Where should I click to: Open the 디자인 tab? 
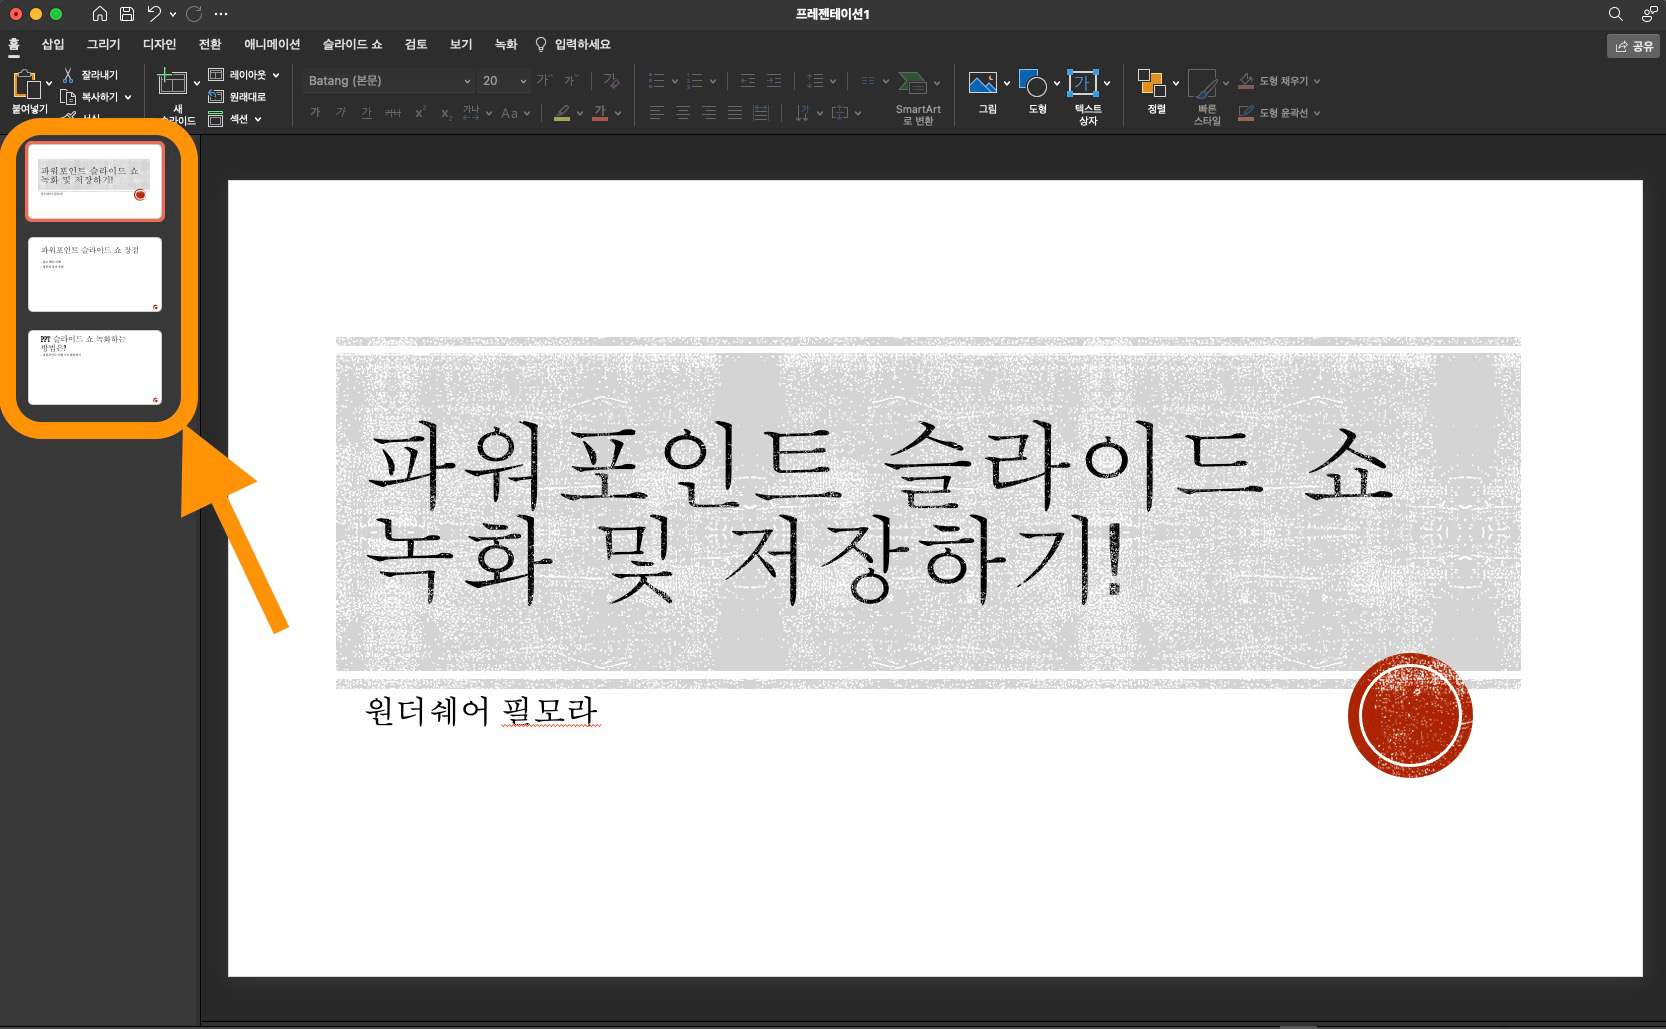point(159,44)
